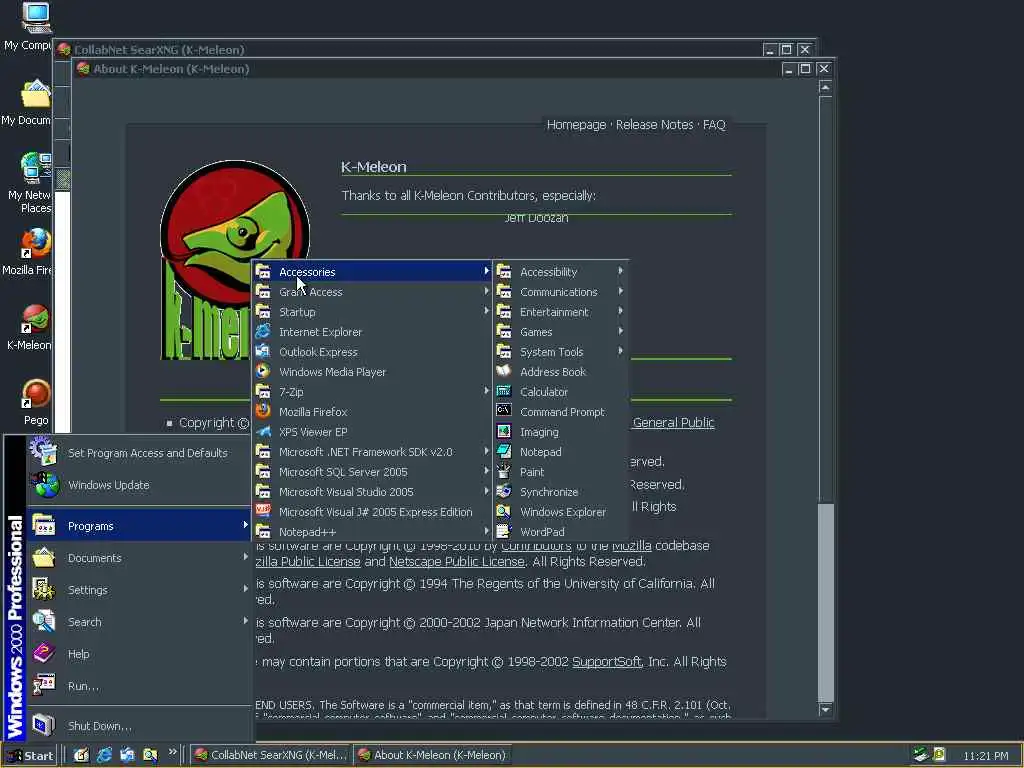
Task: Open Windows Explorer in Accessories
Action: 560,512
